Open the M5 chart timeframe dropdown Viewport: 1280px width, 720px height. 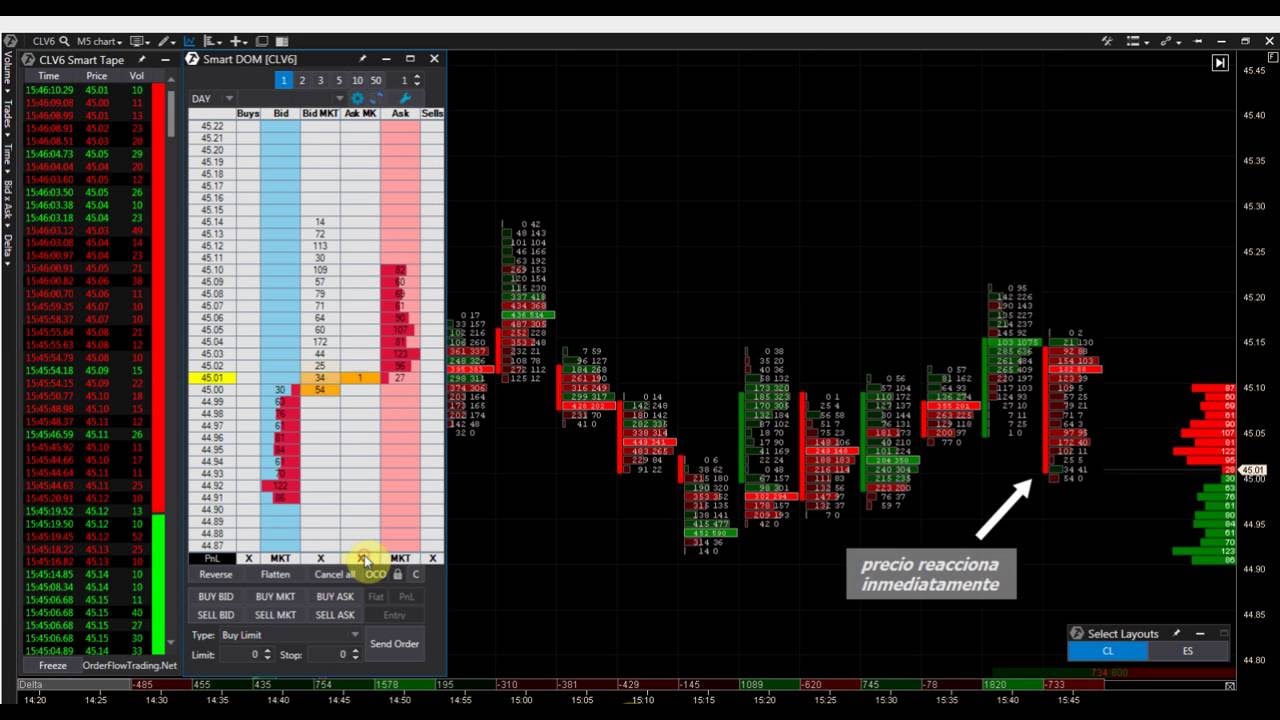pyautogui.click(x=99, y=41)
